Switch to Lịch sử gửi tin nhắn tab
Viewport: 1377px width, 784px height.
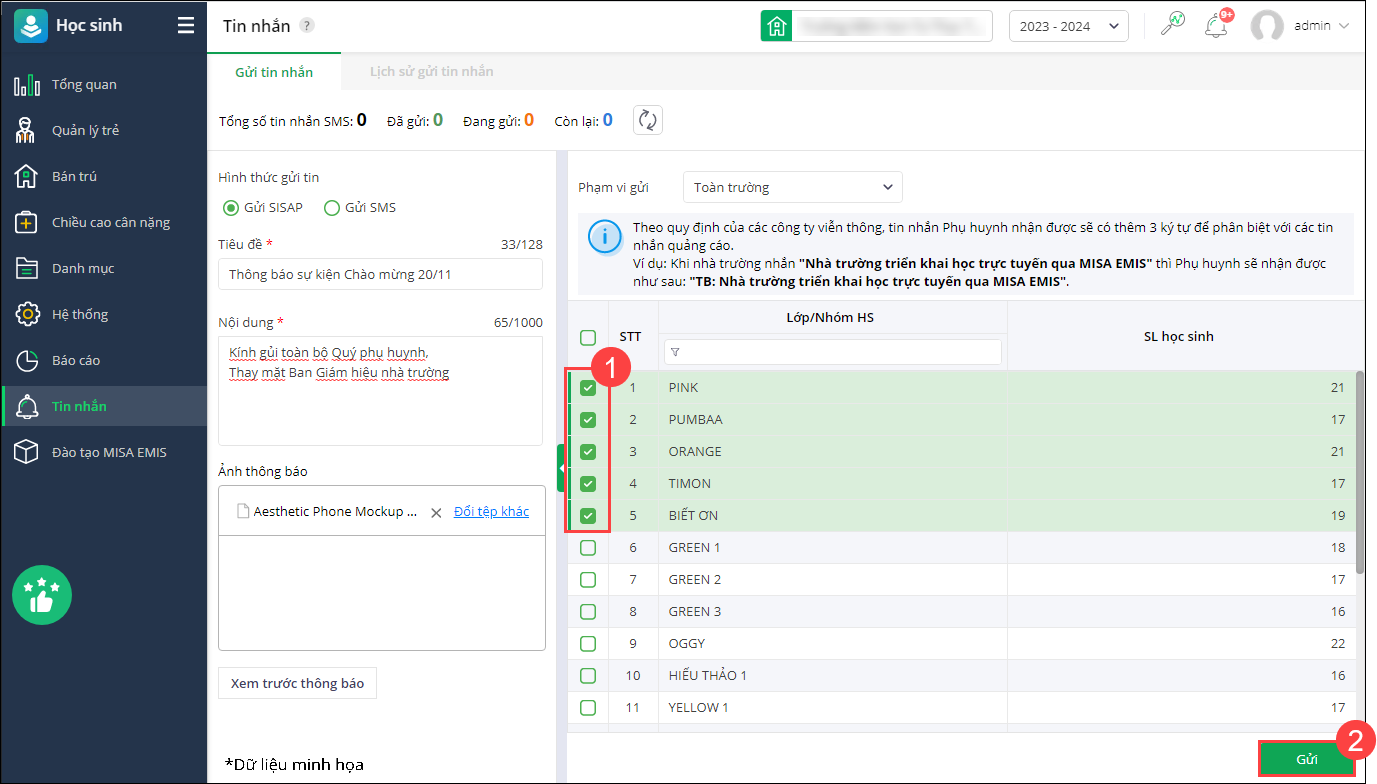(x=432, y=72)
